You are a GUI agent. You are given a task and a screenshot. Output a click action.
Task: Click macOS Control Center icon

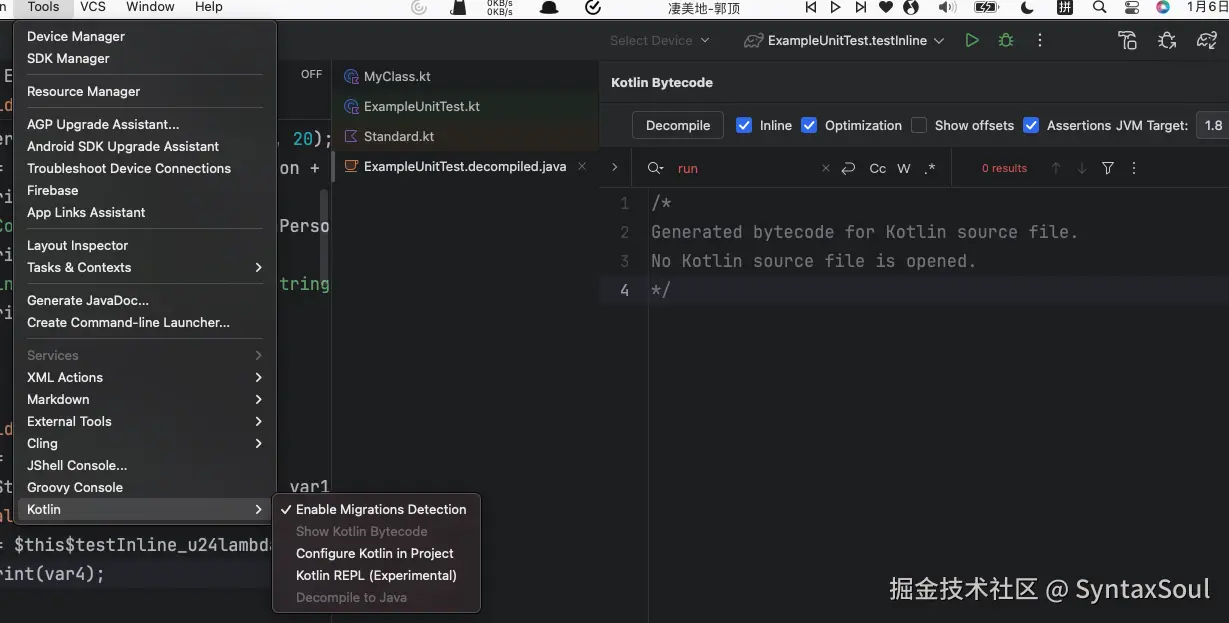[x=1131, y=7]
